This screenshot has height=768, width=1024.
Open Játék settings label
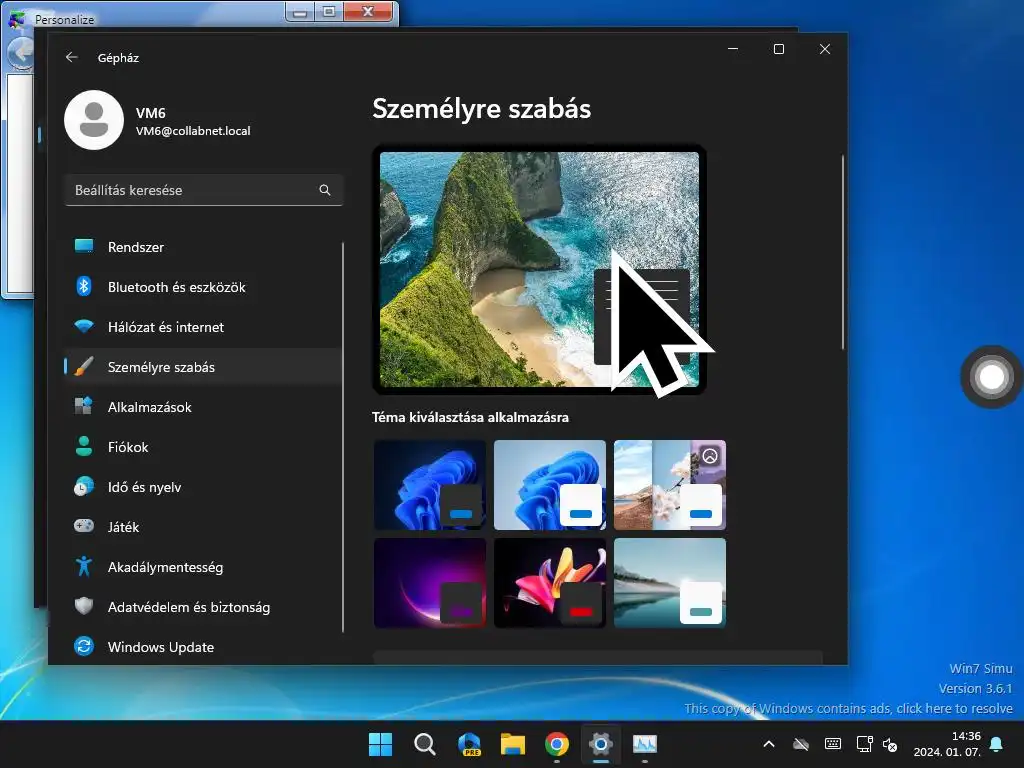123,527
